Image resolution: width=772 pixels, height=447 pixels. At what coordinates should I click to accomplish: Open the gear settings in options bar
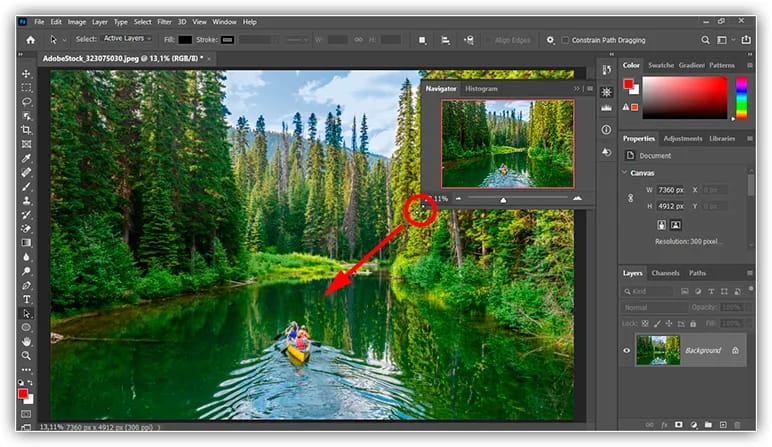[x=550, y=40]
